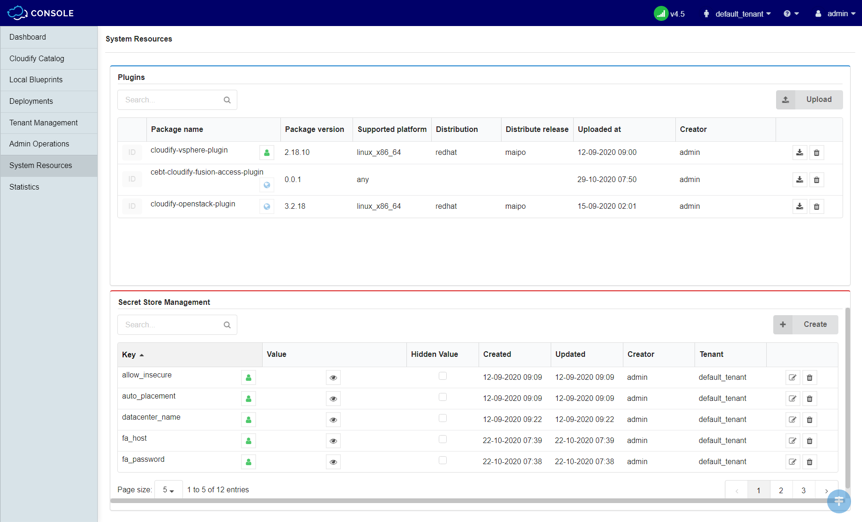Edit the allow_insecure secret
This screenshot has height=522, width=862.
[792, 378]
